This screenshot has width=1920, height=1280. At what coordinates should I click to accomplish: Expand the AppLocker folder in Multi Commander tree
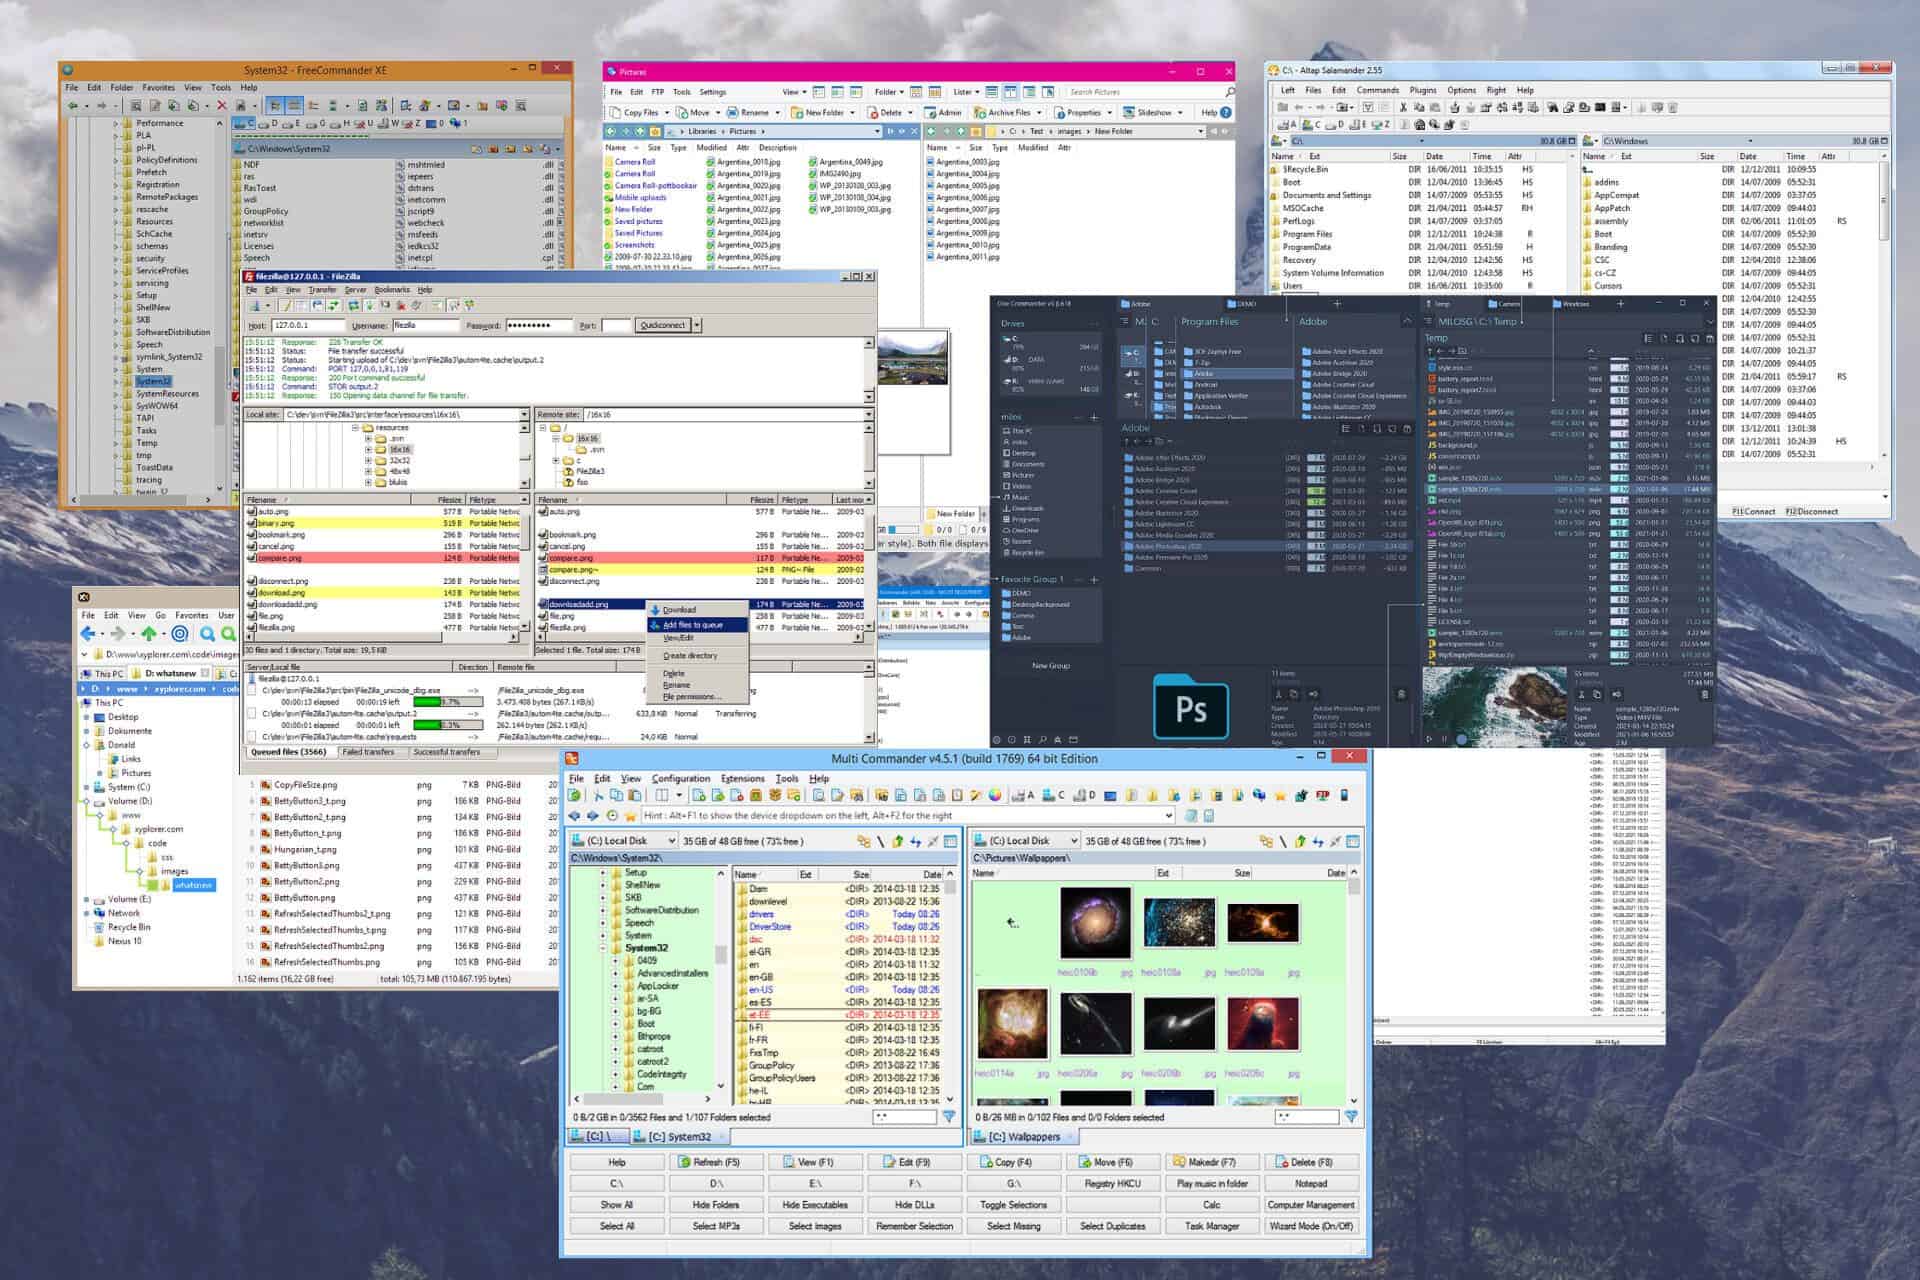coord(615,986)
